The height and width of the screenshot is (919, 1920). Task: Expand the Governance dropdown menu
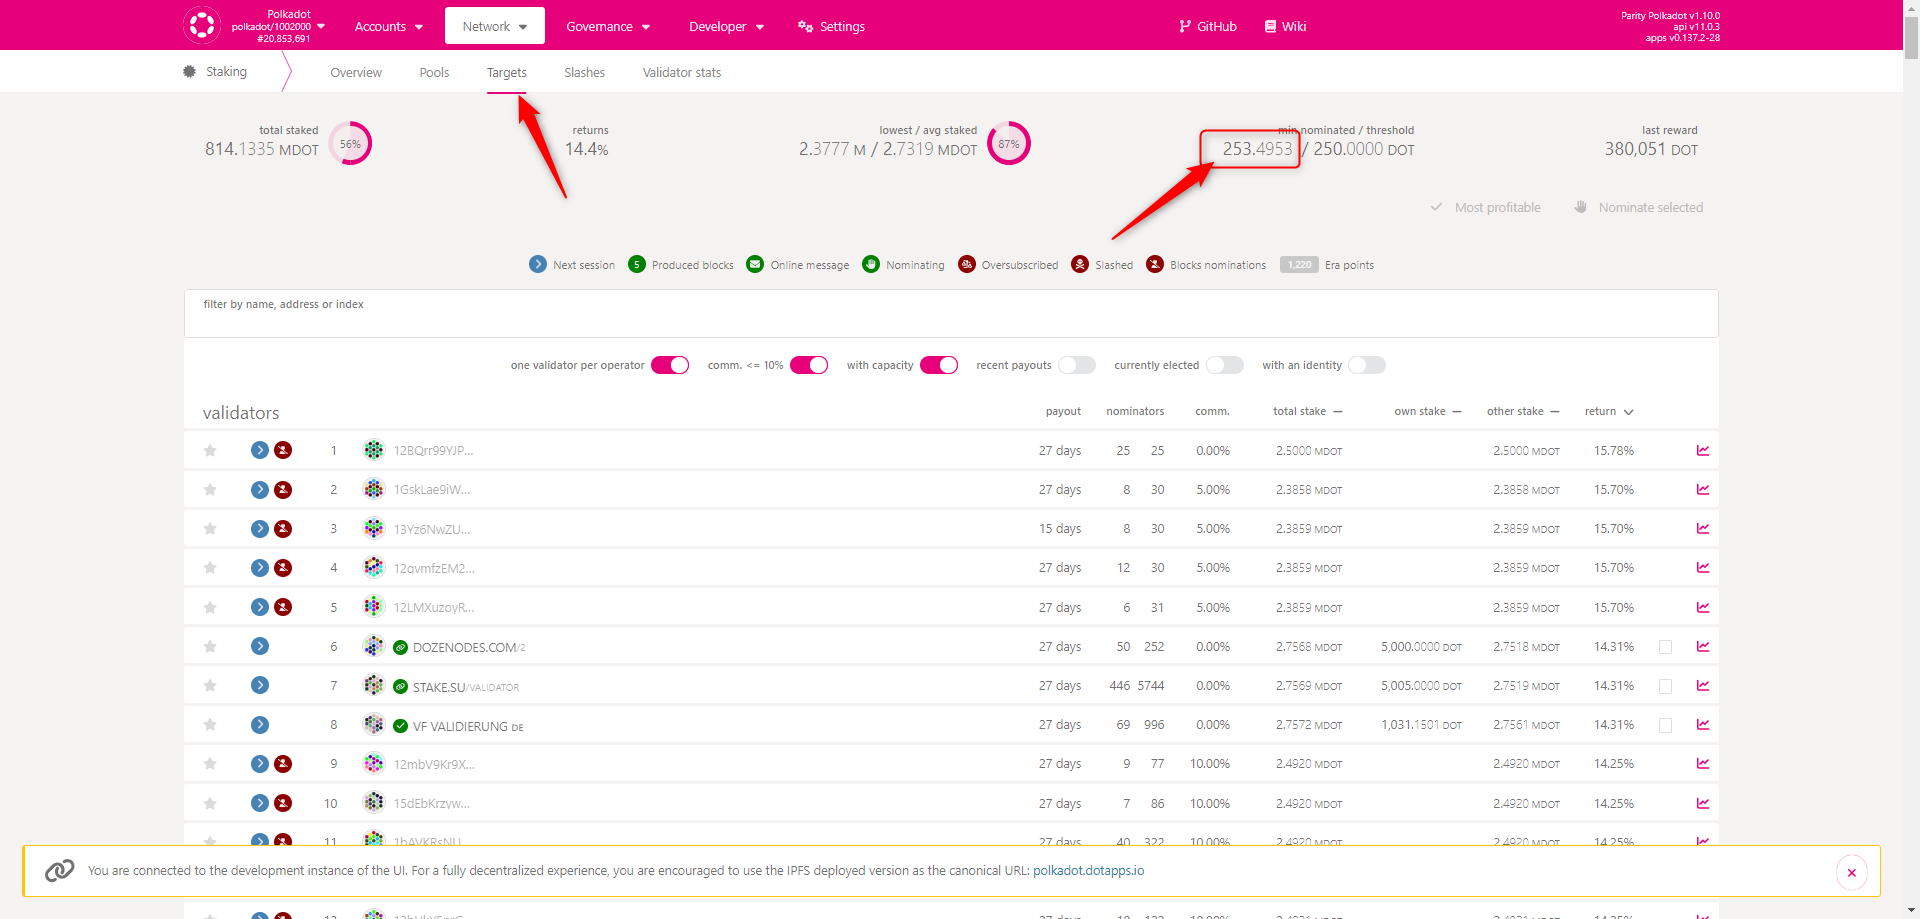(x=608, y=26)
